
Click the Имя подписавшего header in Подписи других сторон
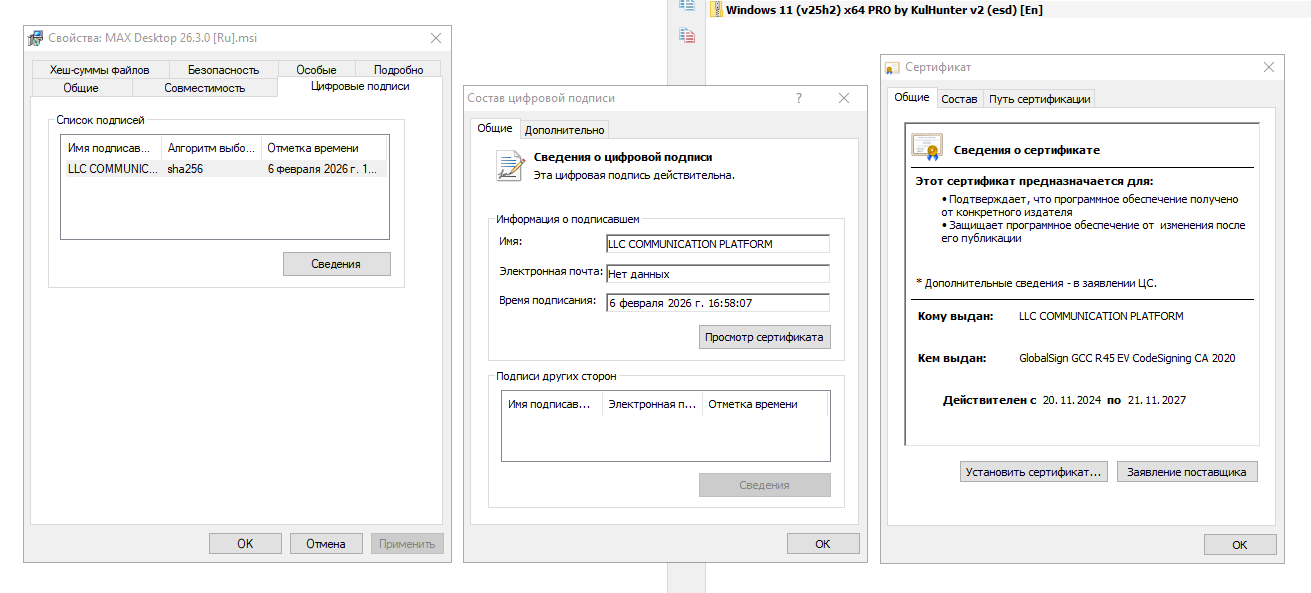coord(552,404)
